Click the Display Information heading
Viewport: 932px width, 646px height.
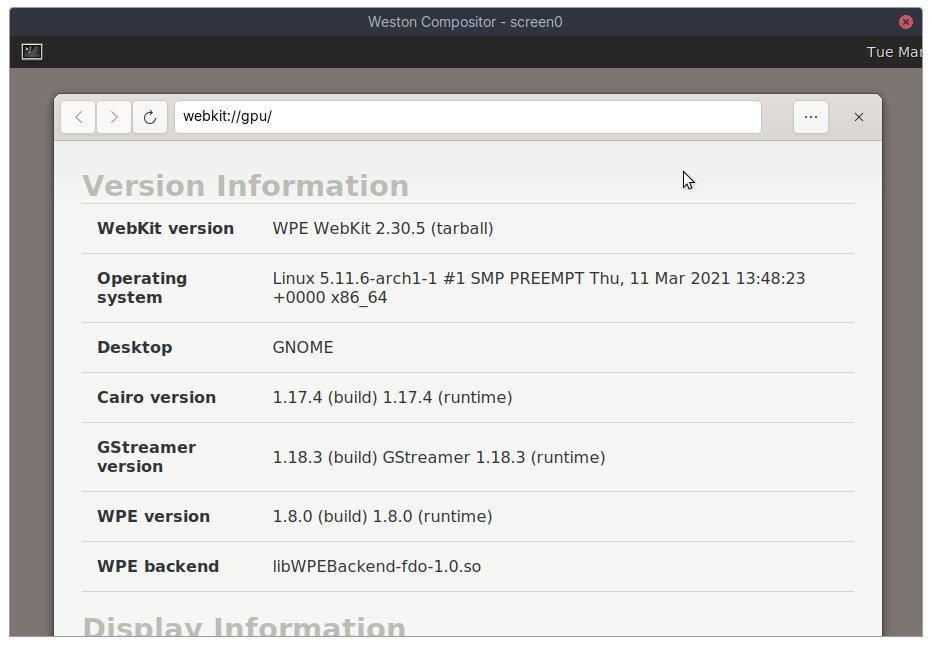(244, 626)
